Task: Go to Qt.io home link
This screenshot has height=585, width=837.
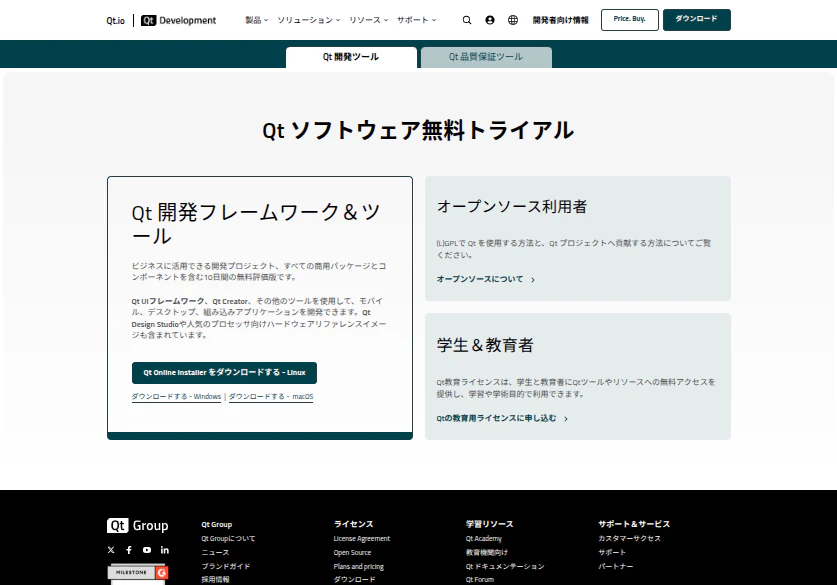Action: (x=115, y=21)
